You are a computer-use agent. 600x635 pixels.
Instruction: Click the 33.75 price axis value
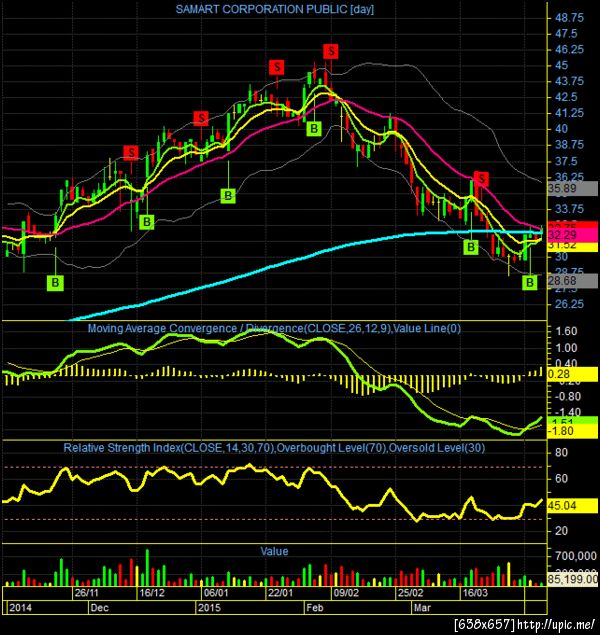point(569,209)
